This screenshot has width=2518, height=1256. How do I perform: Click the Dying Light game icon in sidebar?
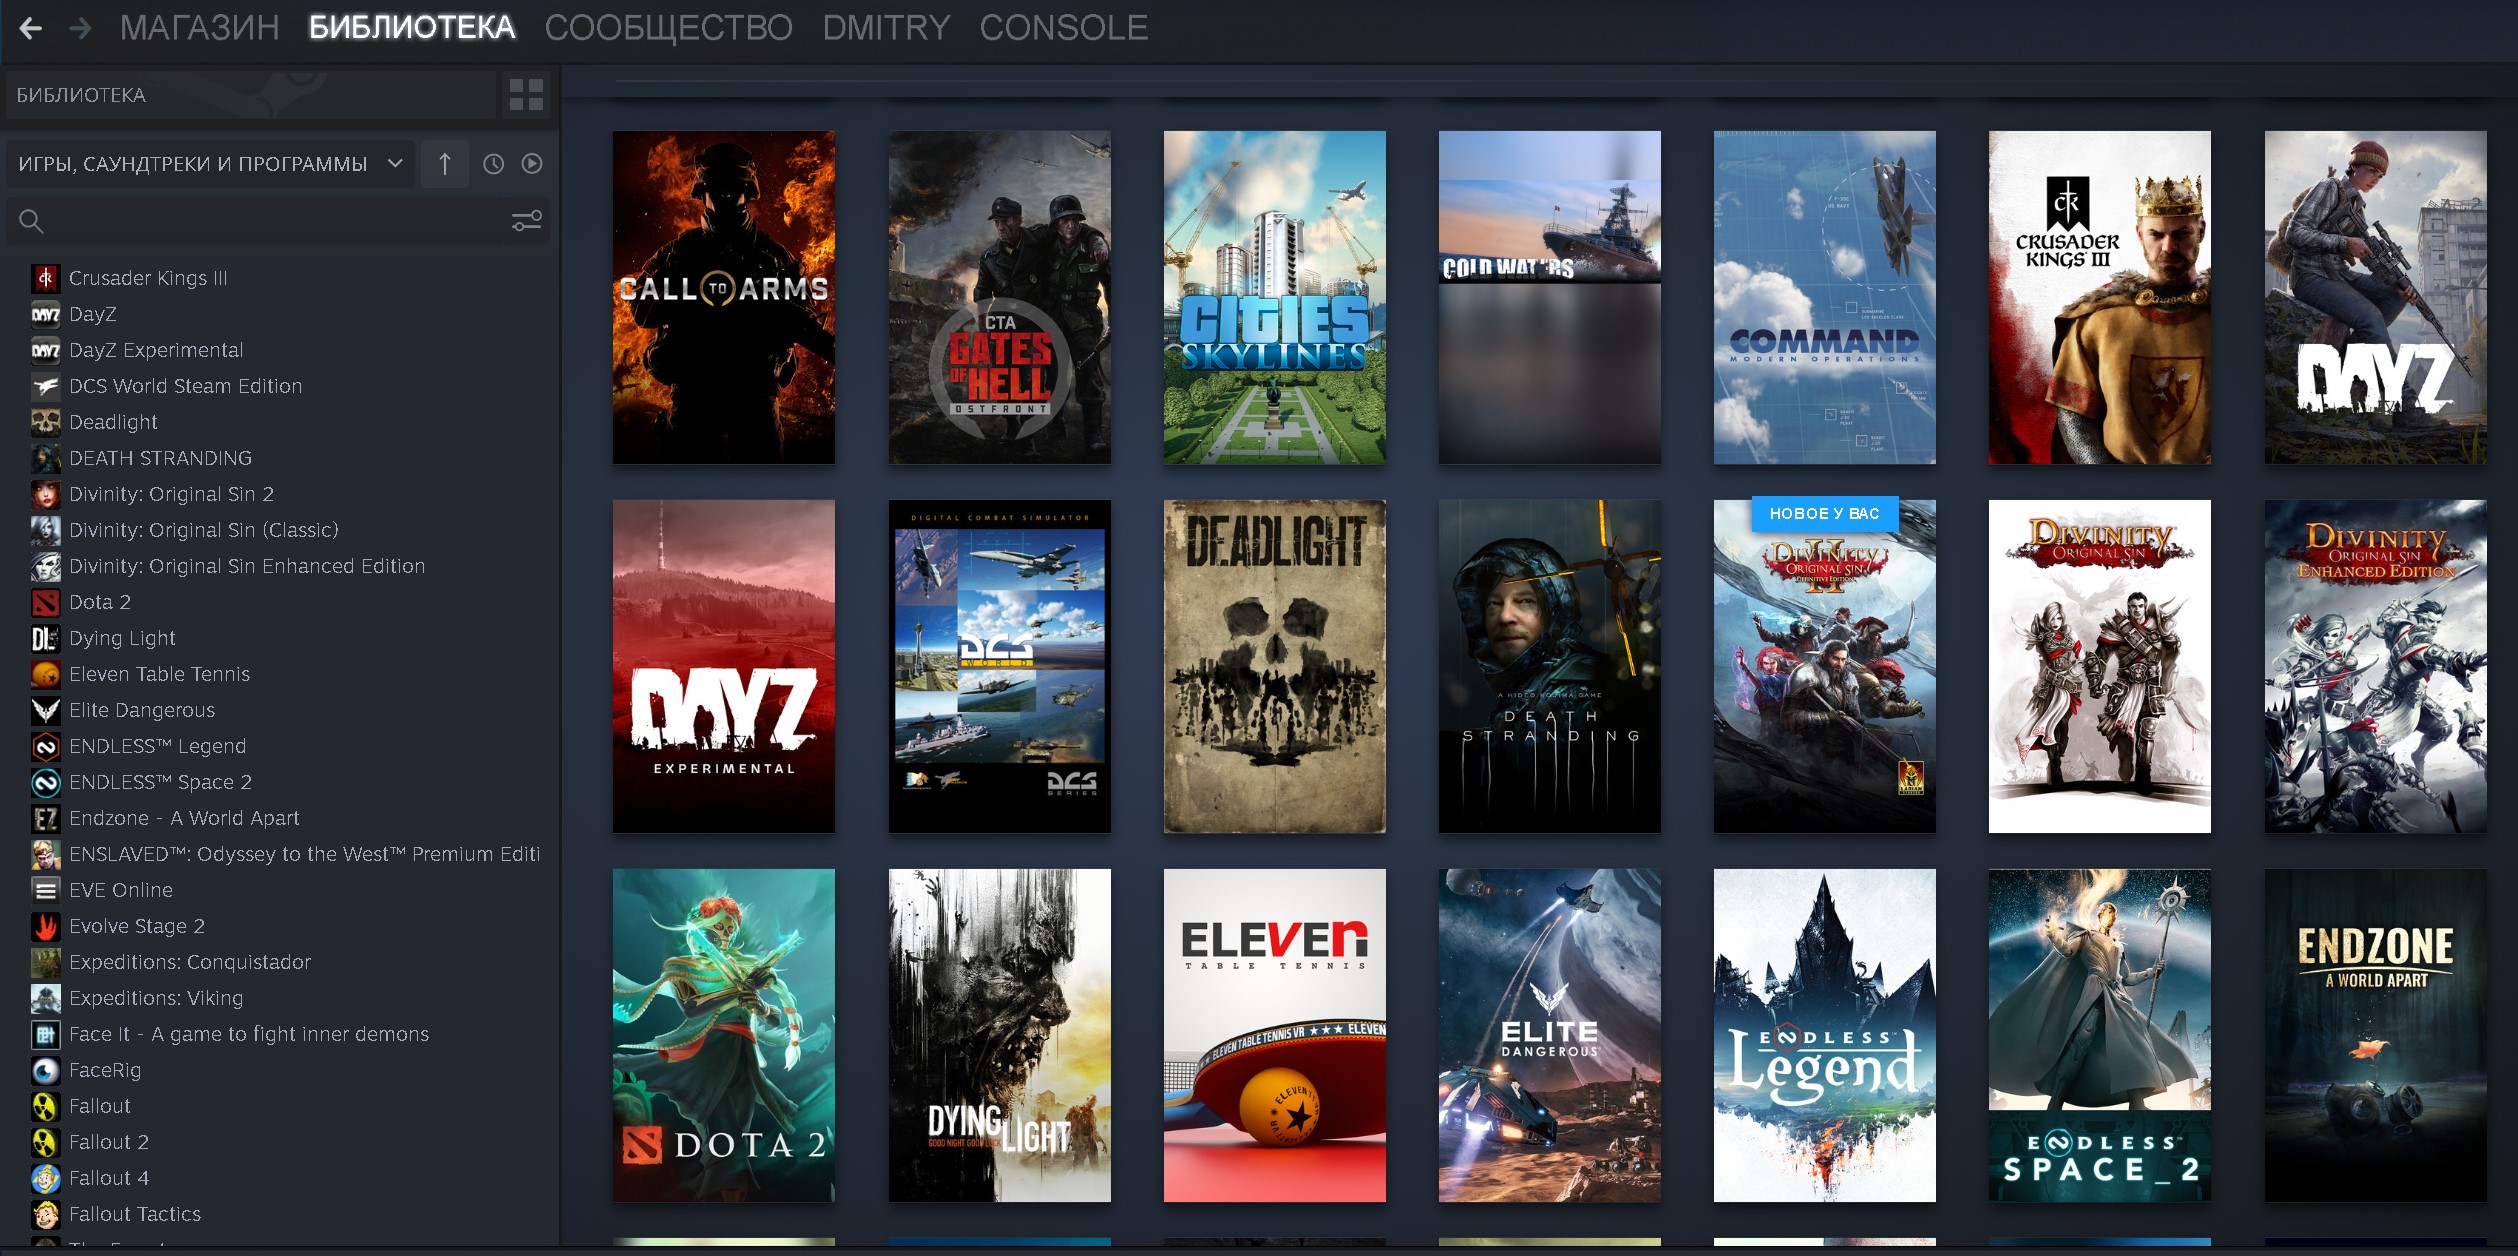(42, 636)
